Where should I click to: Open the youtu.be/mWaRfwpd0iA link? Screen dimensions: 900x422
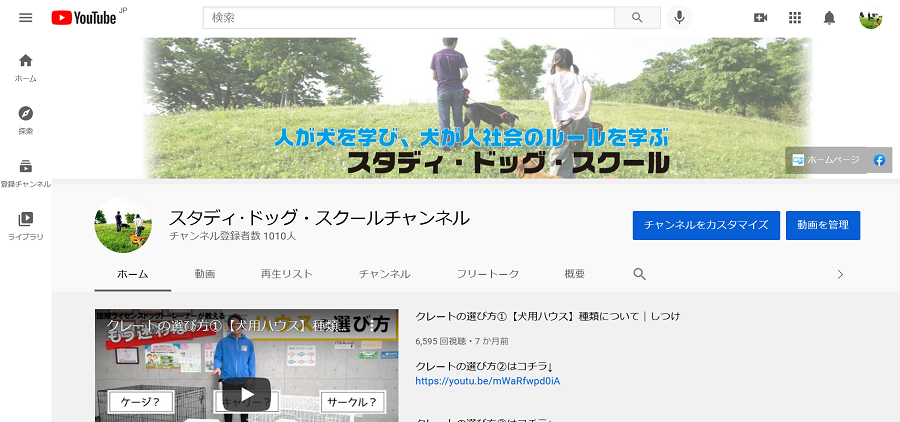tap(487, 381)
